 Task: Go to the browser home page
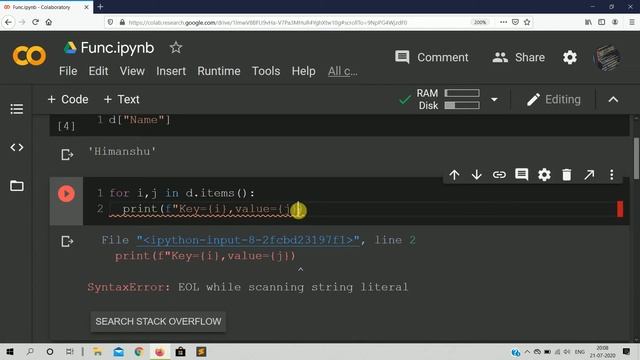click(49, 22)
